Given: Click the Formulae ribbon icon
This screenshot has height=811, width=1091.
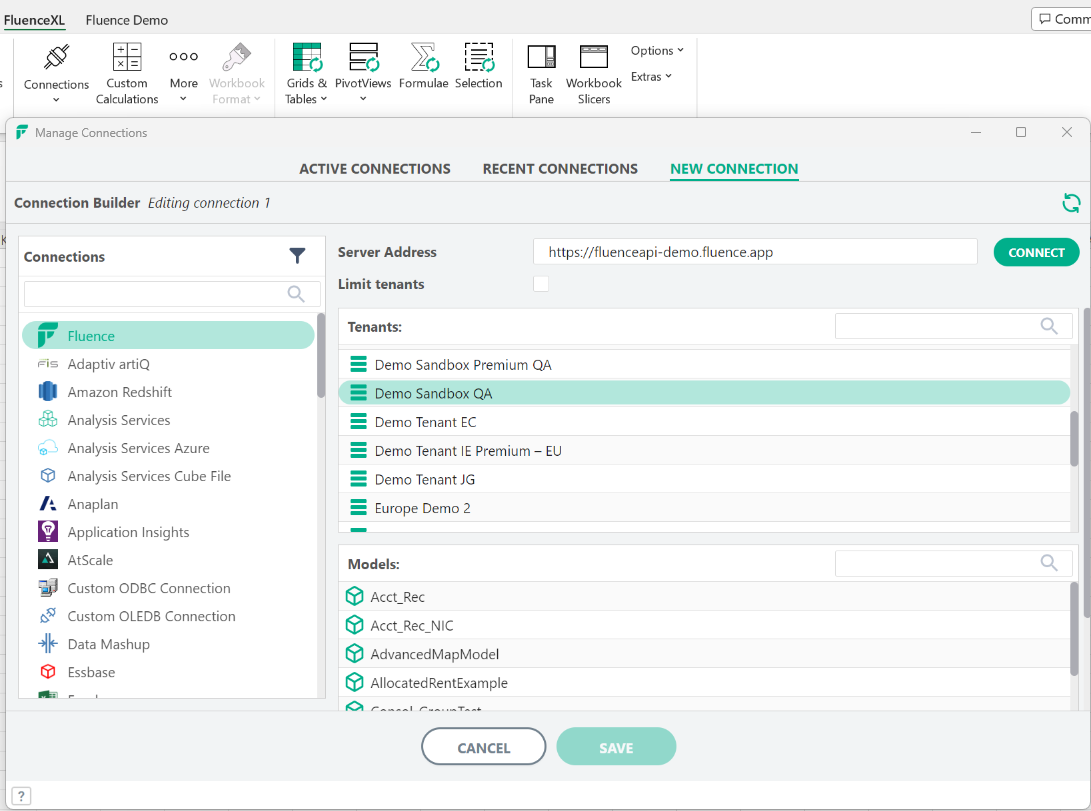Looking at the screenshot, I should [x=423, y=68].
